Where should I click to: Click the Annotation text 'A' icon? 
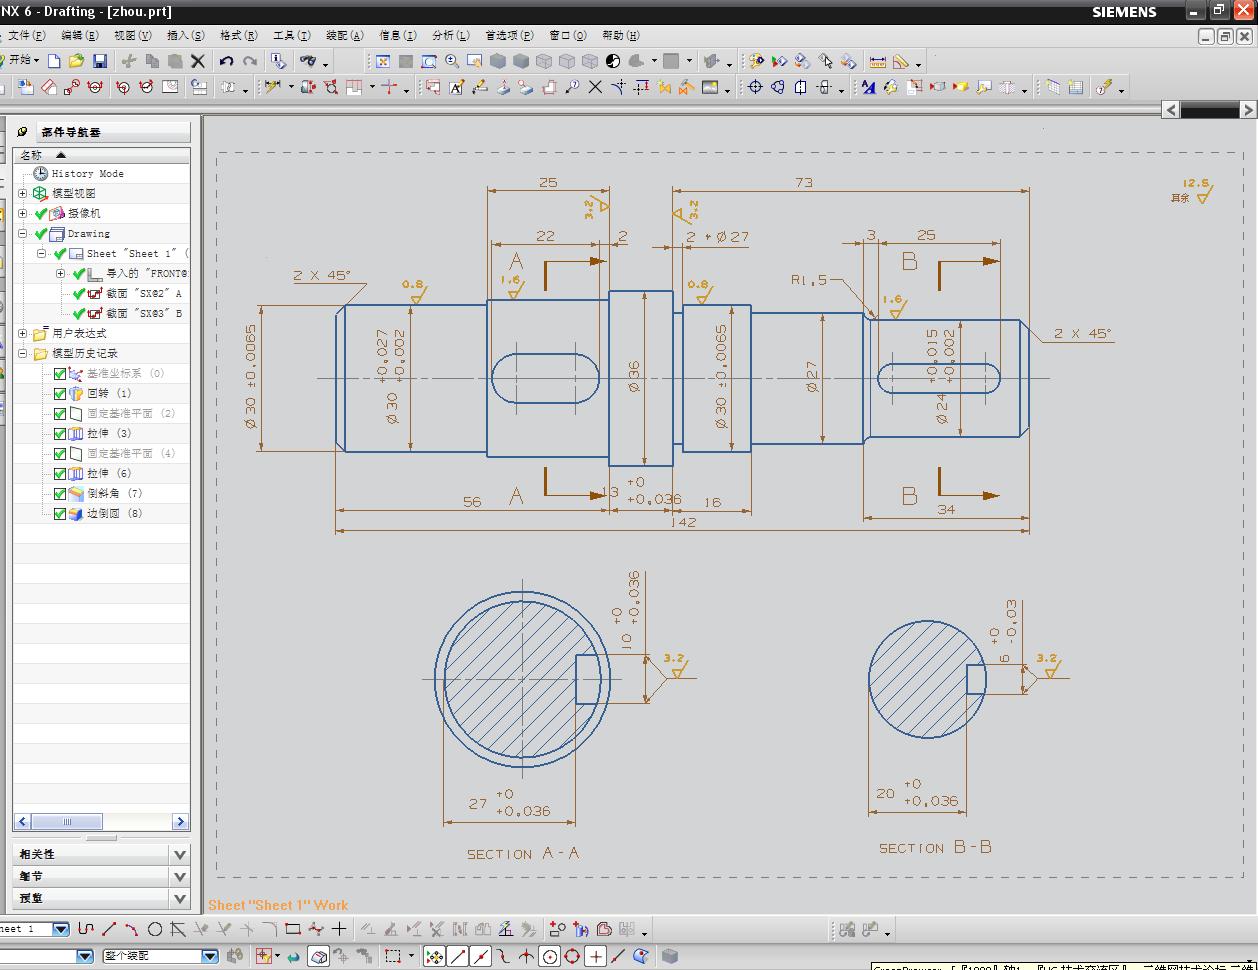[456, 88]
